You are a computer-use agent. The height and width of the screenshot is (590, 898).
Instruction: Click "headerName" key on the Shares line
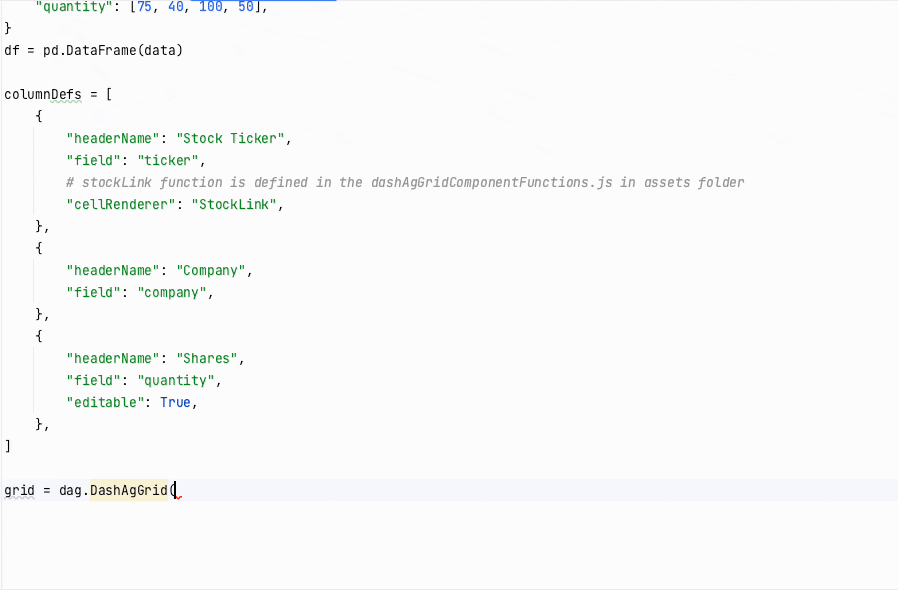(x=113, y=359)
